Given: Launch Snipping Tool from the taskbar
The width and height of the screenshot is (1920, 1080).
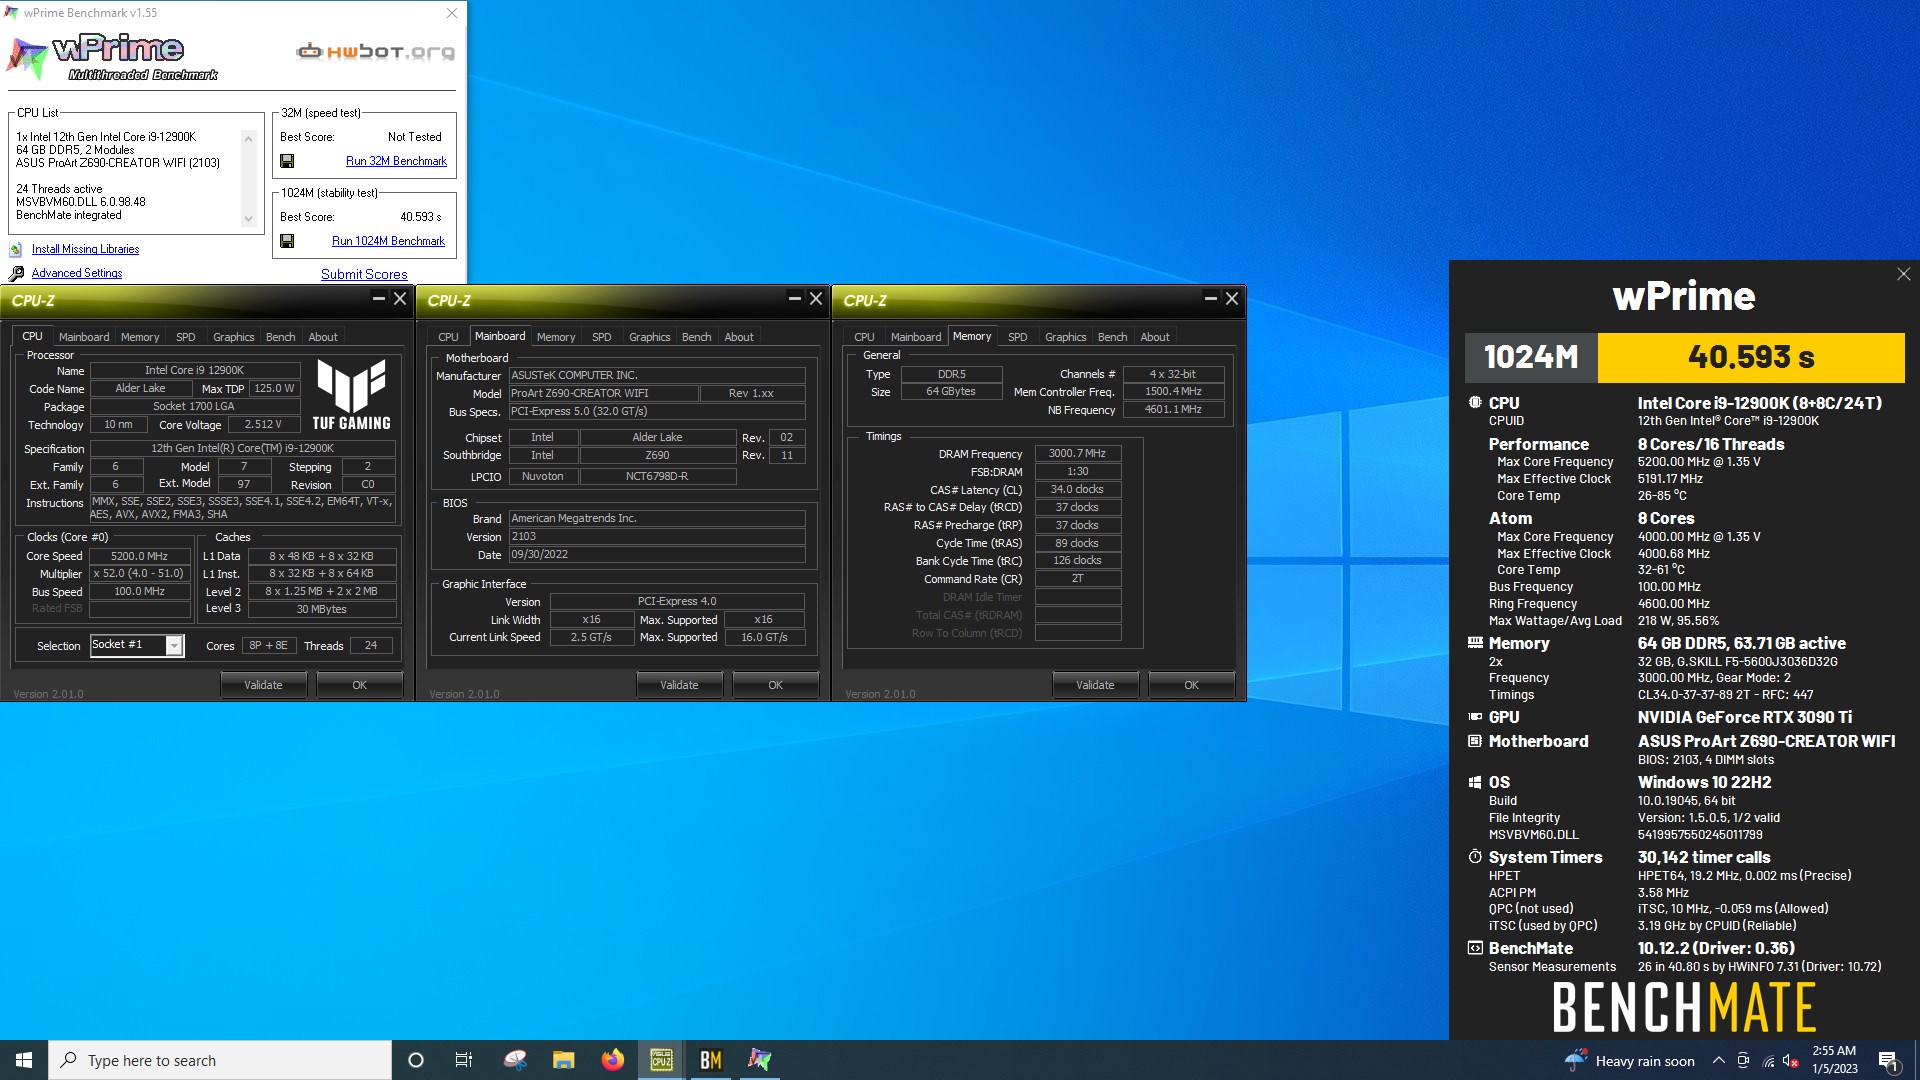Looking at the screenshot, I should 515,1060.
